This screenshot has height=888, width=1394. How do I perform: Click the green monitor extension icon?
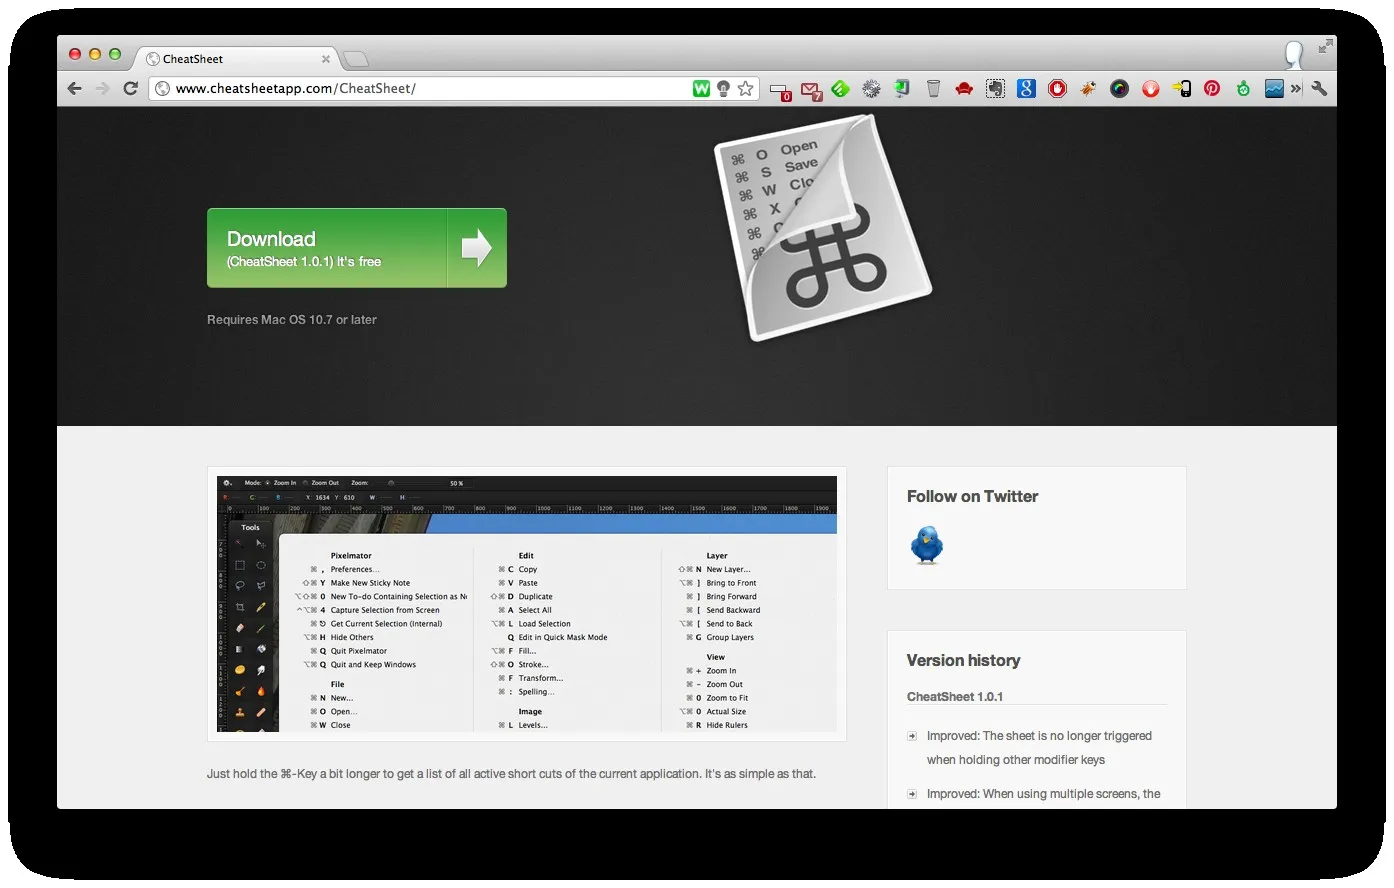click(902, 88)
